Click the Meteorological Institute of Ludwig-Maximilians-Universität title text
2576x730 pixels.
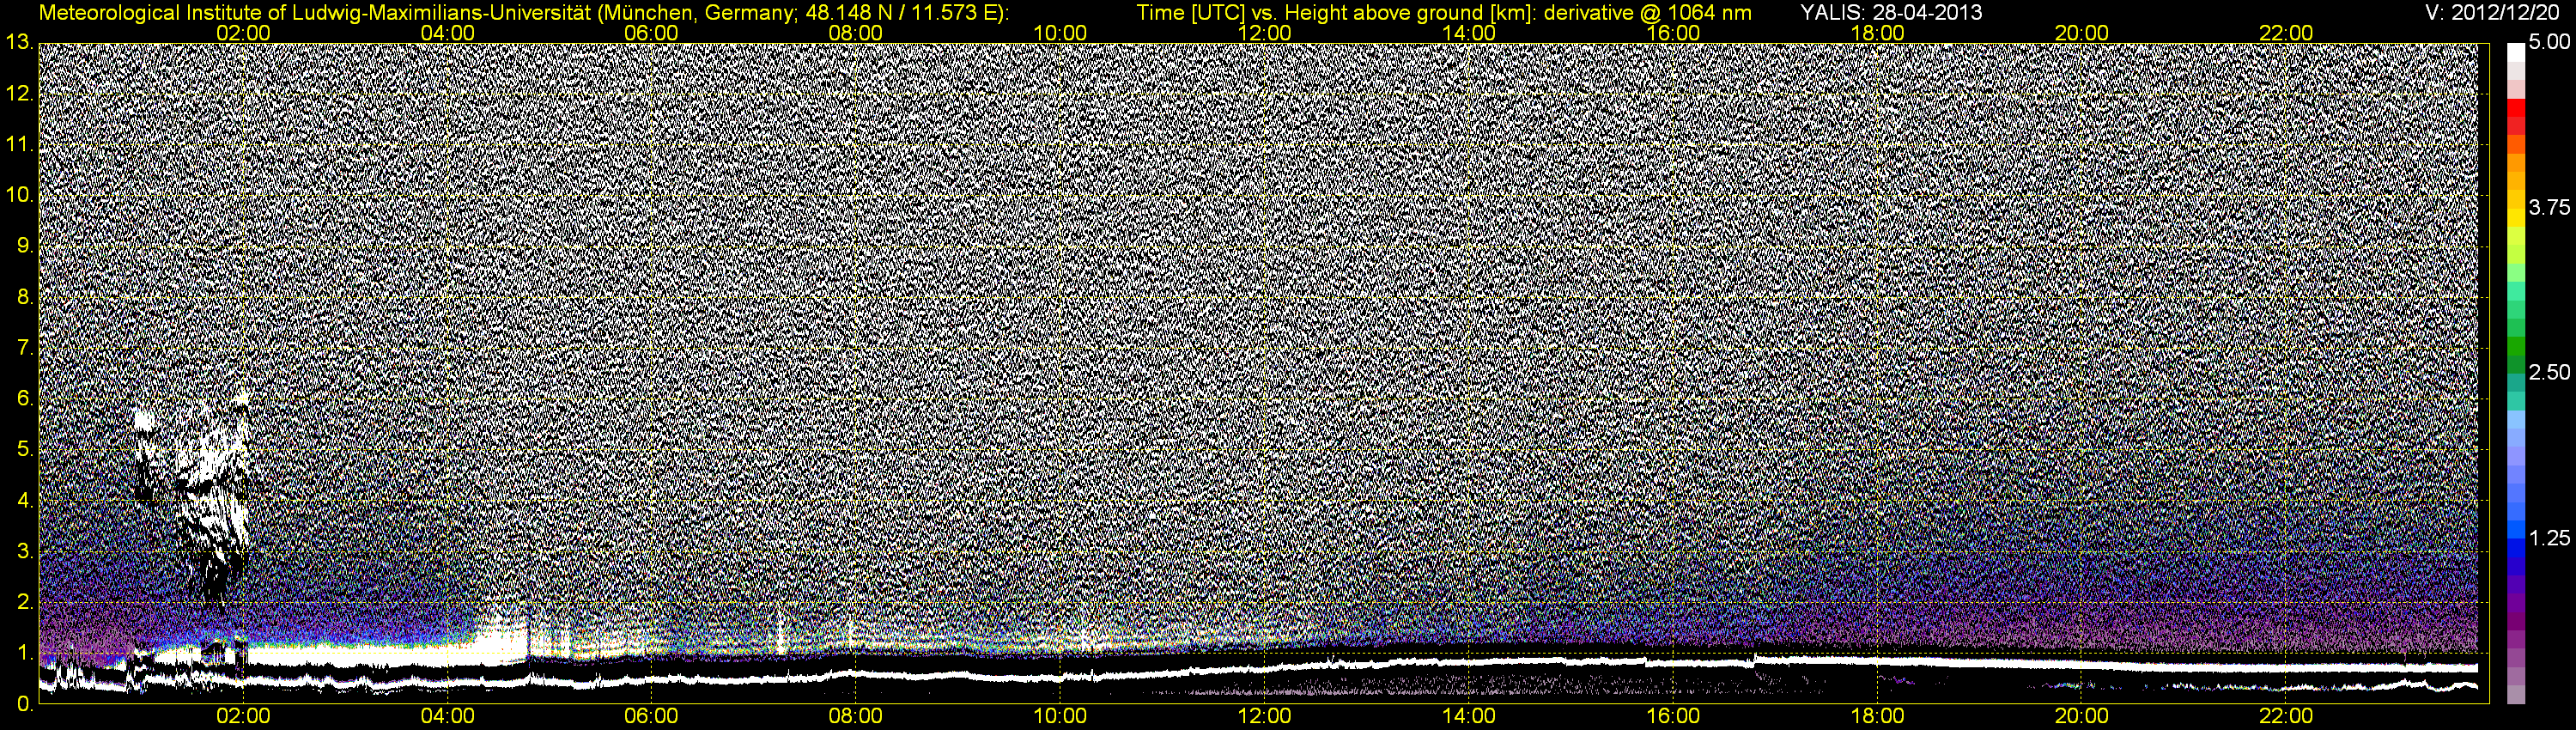pos(524,13)
